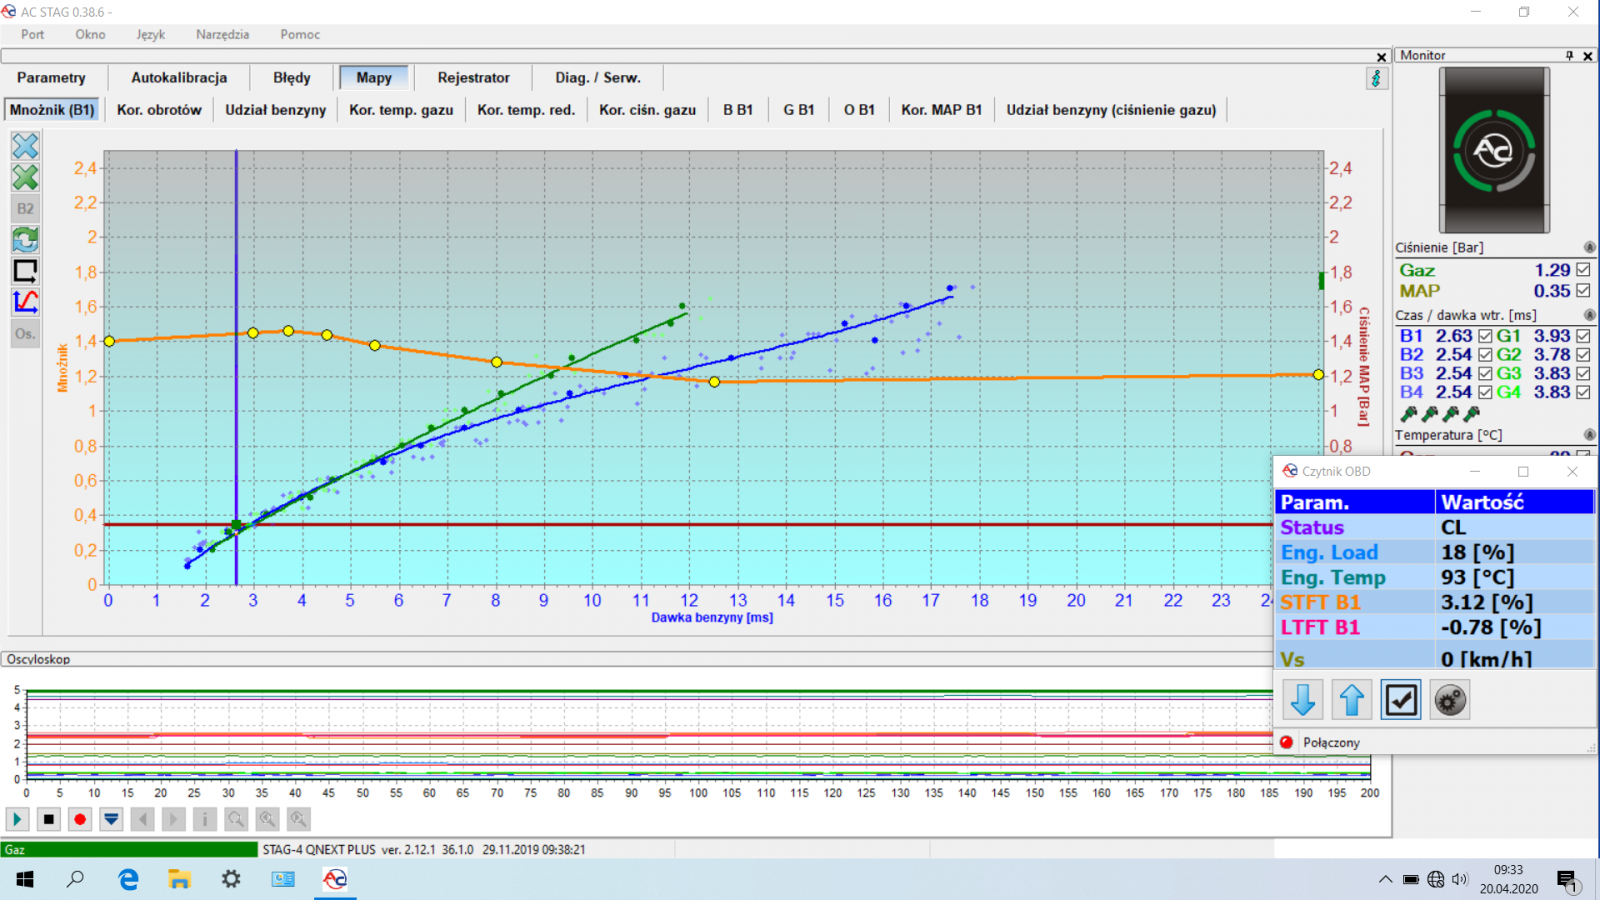Click the green connection icon above the chart

[x=1377, y=78]
